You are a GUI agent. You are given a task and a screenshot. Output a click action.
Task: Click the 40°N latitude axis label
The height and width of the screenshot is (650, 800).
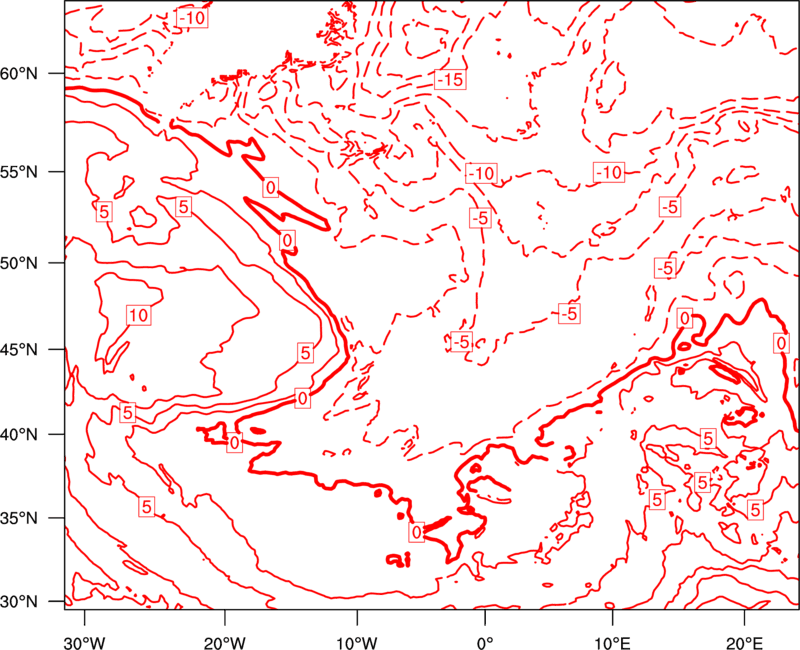[19, 435]
